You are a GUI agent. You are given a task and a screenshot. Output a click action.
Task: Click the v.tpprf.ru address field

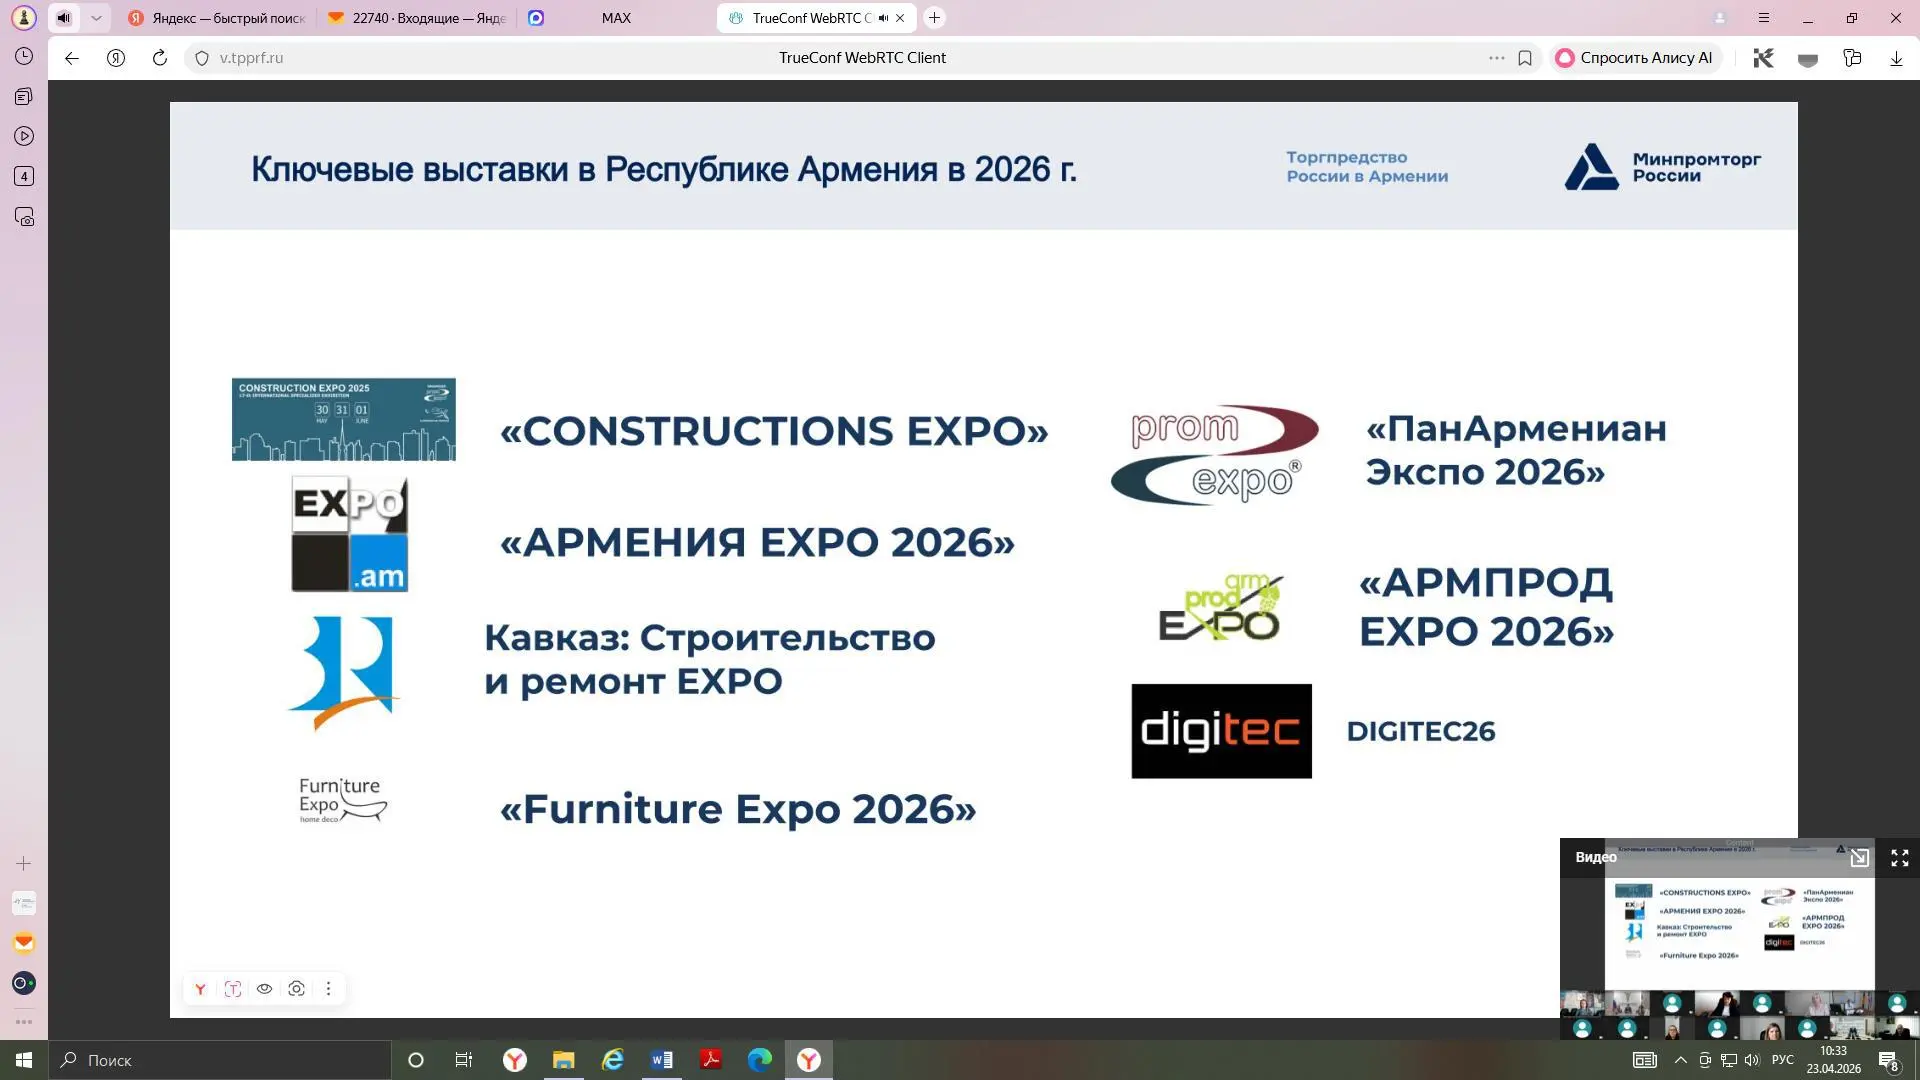[252, 58]
